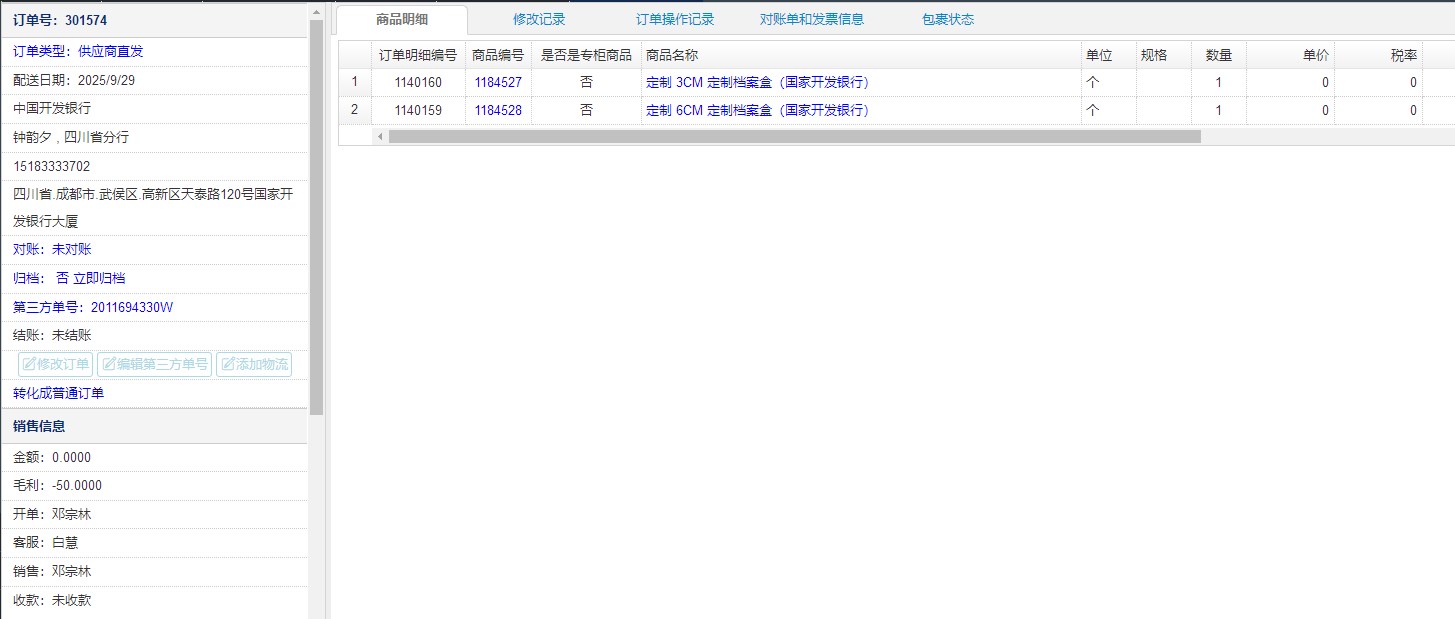
Task: Open product number 1184528 link
Action: tap(497, 110)
